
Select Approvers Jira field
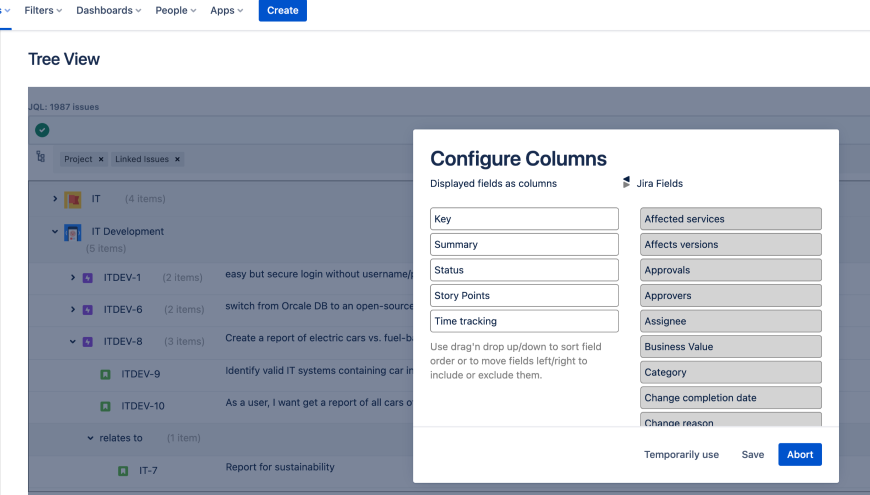pos(731,295)
